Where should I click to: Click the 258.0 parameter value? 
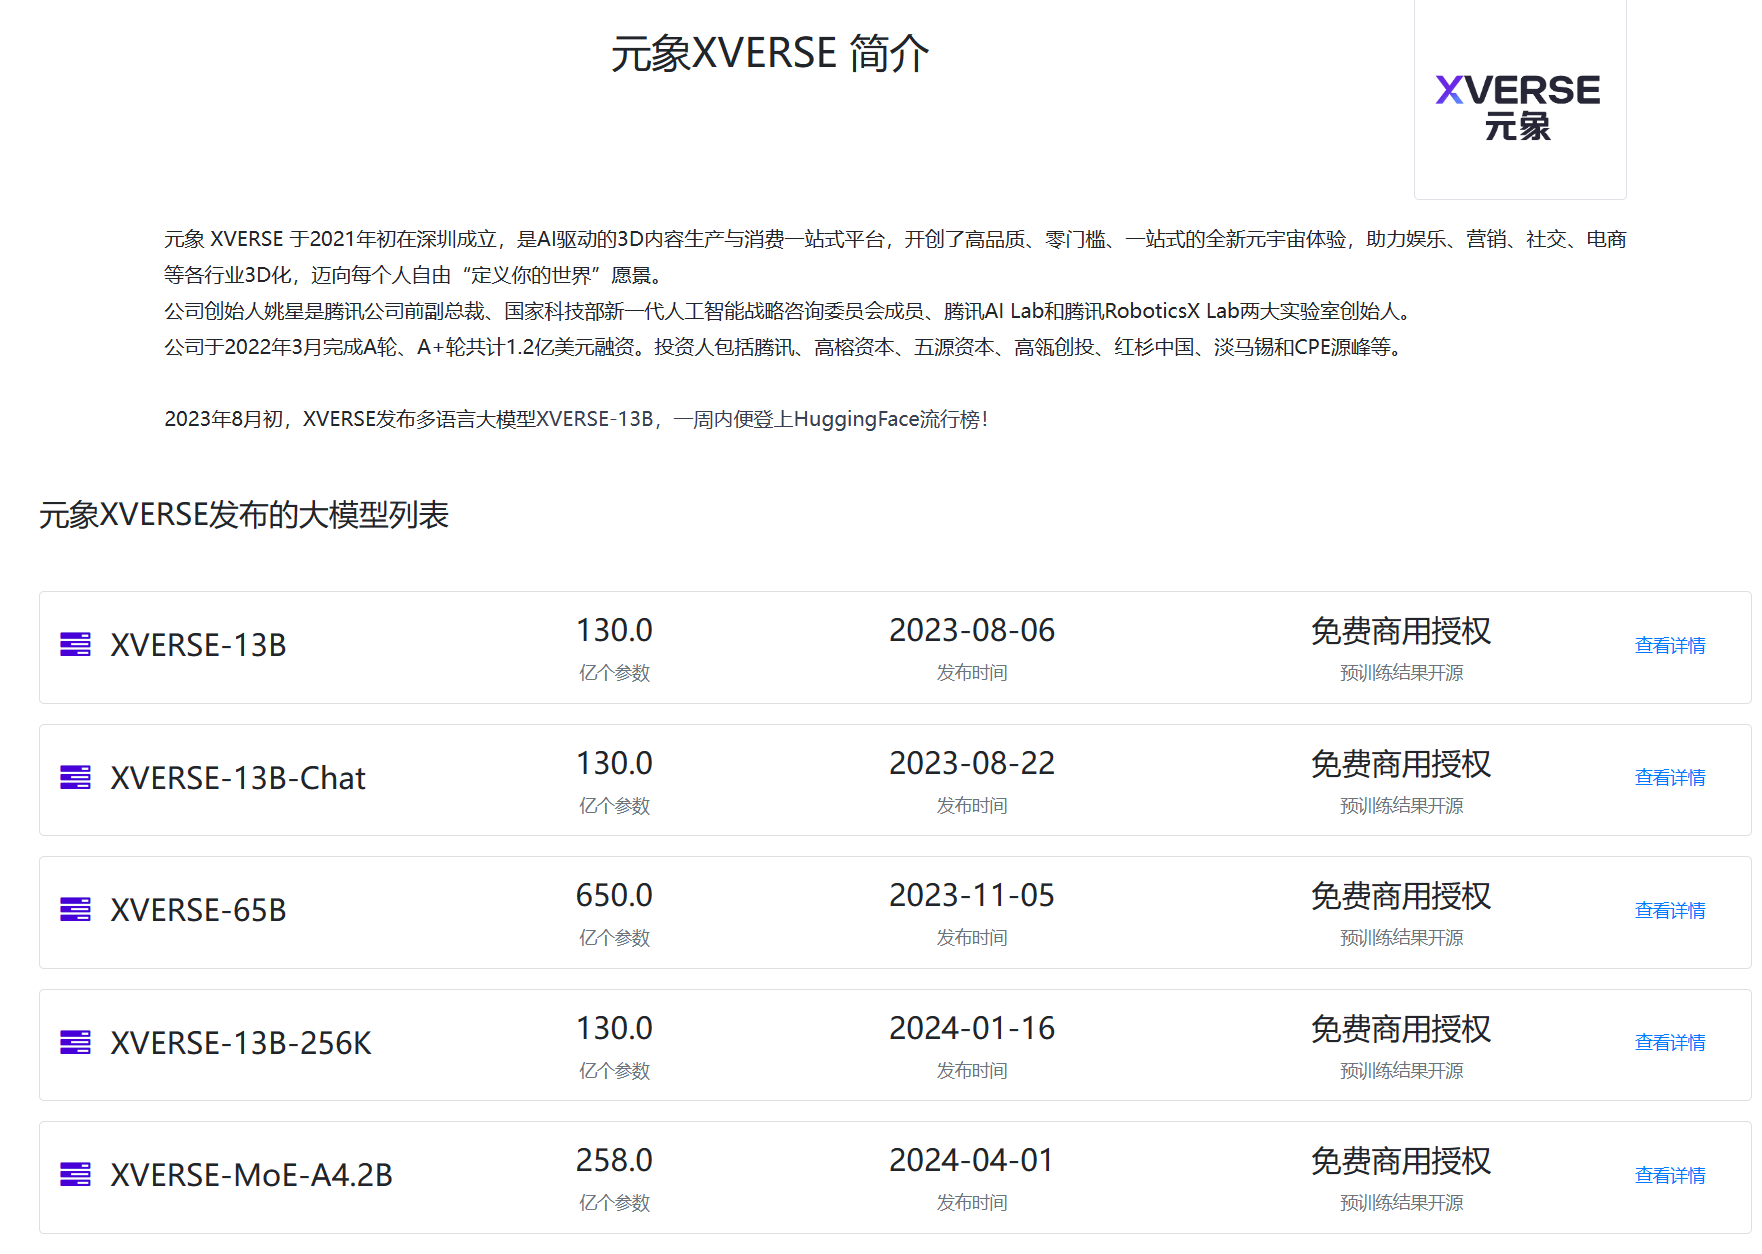(x=614, y=1160)
